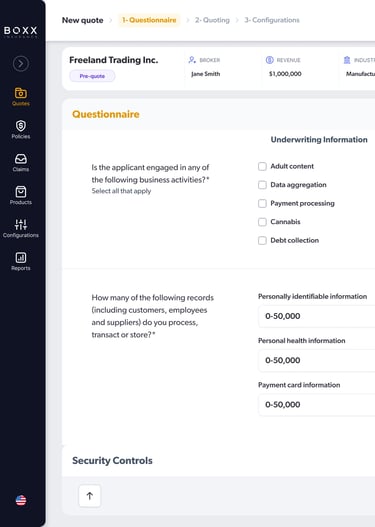Click the Security Controls heading
Screen dimensions: 375x527
[x=112, y=460]
